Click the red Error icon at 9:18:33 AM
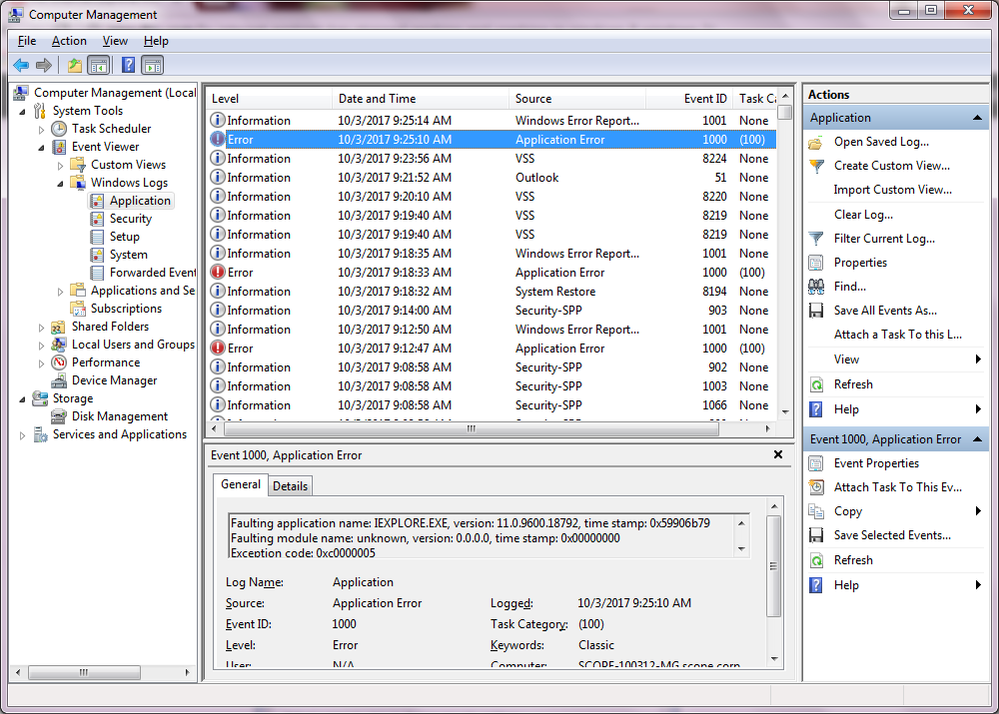 pos(218,272)
